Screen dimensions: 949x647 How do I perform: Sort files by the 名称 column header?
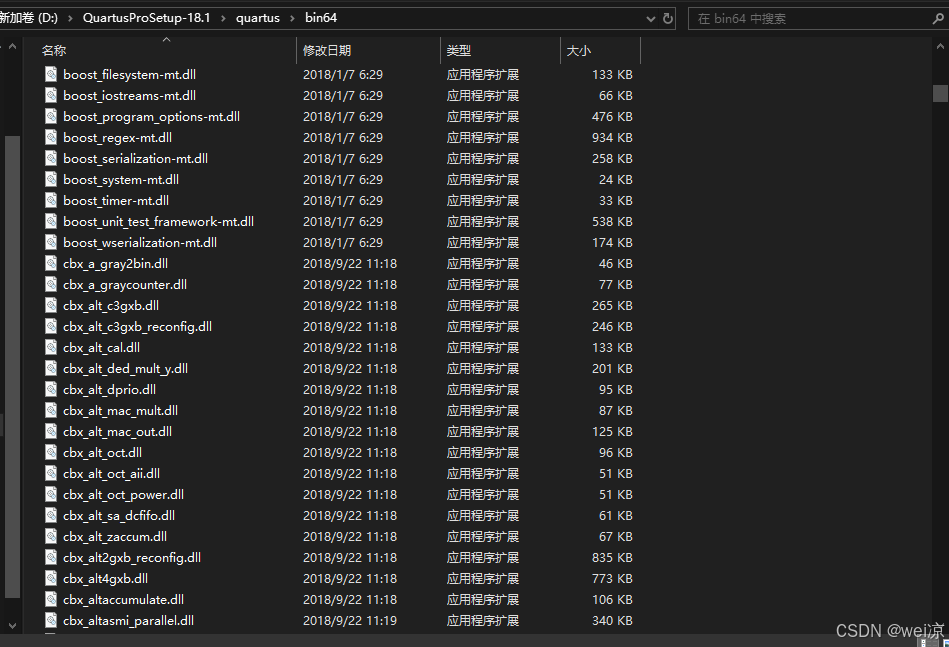pyautogui.click(x=53, y=50)
